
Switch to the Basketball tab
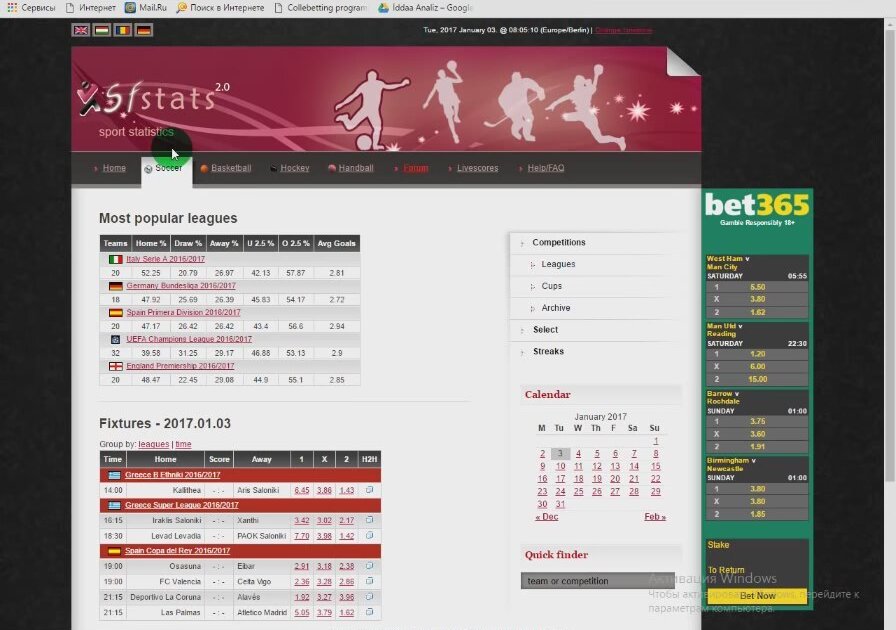[x=231, y=168]
